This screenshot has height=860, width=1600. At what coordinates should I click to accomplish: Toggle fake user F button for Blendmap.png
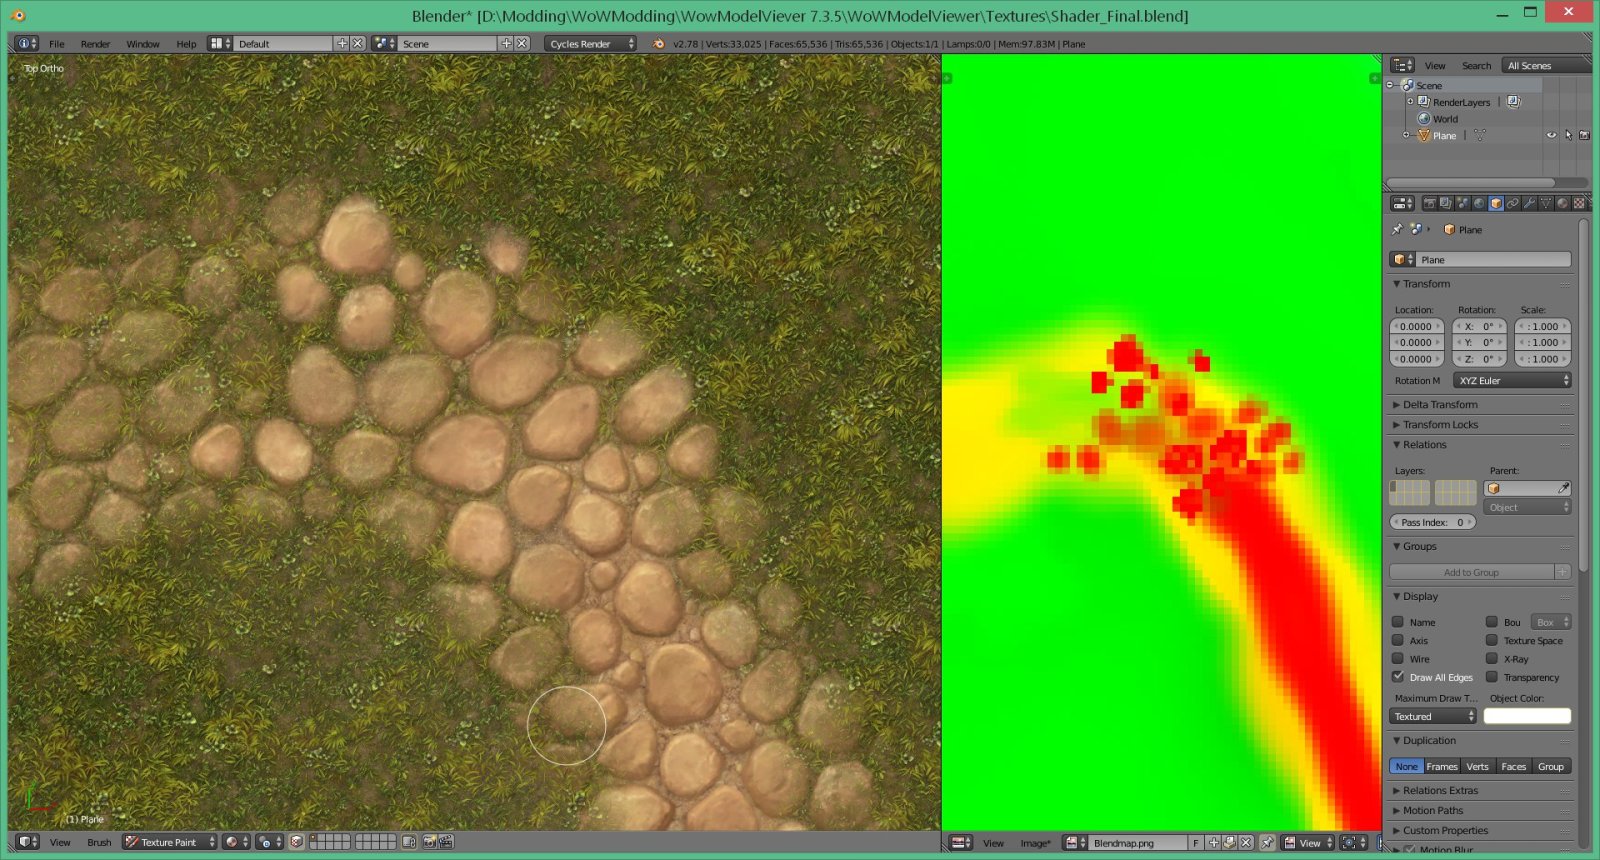1195,843
